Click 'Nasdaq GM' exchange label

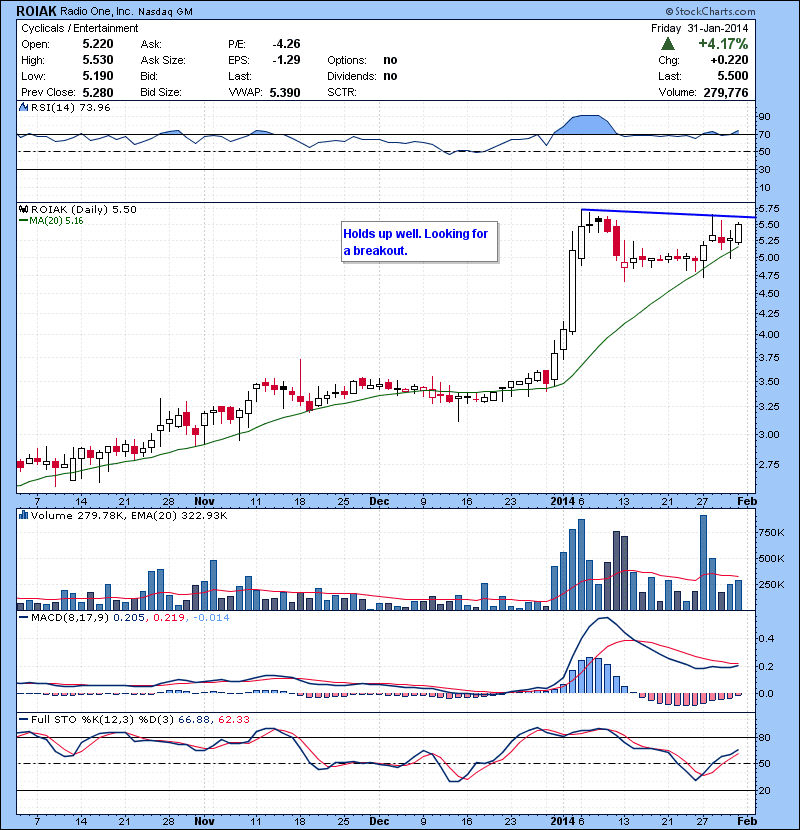[x=165, y=12]
